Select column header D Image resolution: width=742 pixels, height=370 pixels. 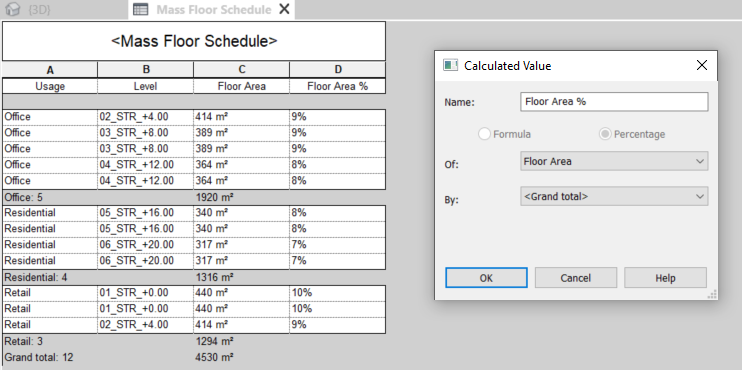pos(337,70)
